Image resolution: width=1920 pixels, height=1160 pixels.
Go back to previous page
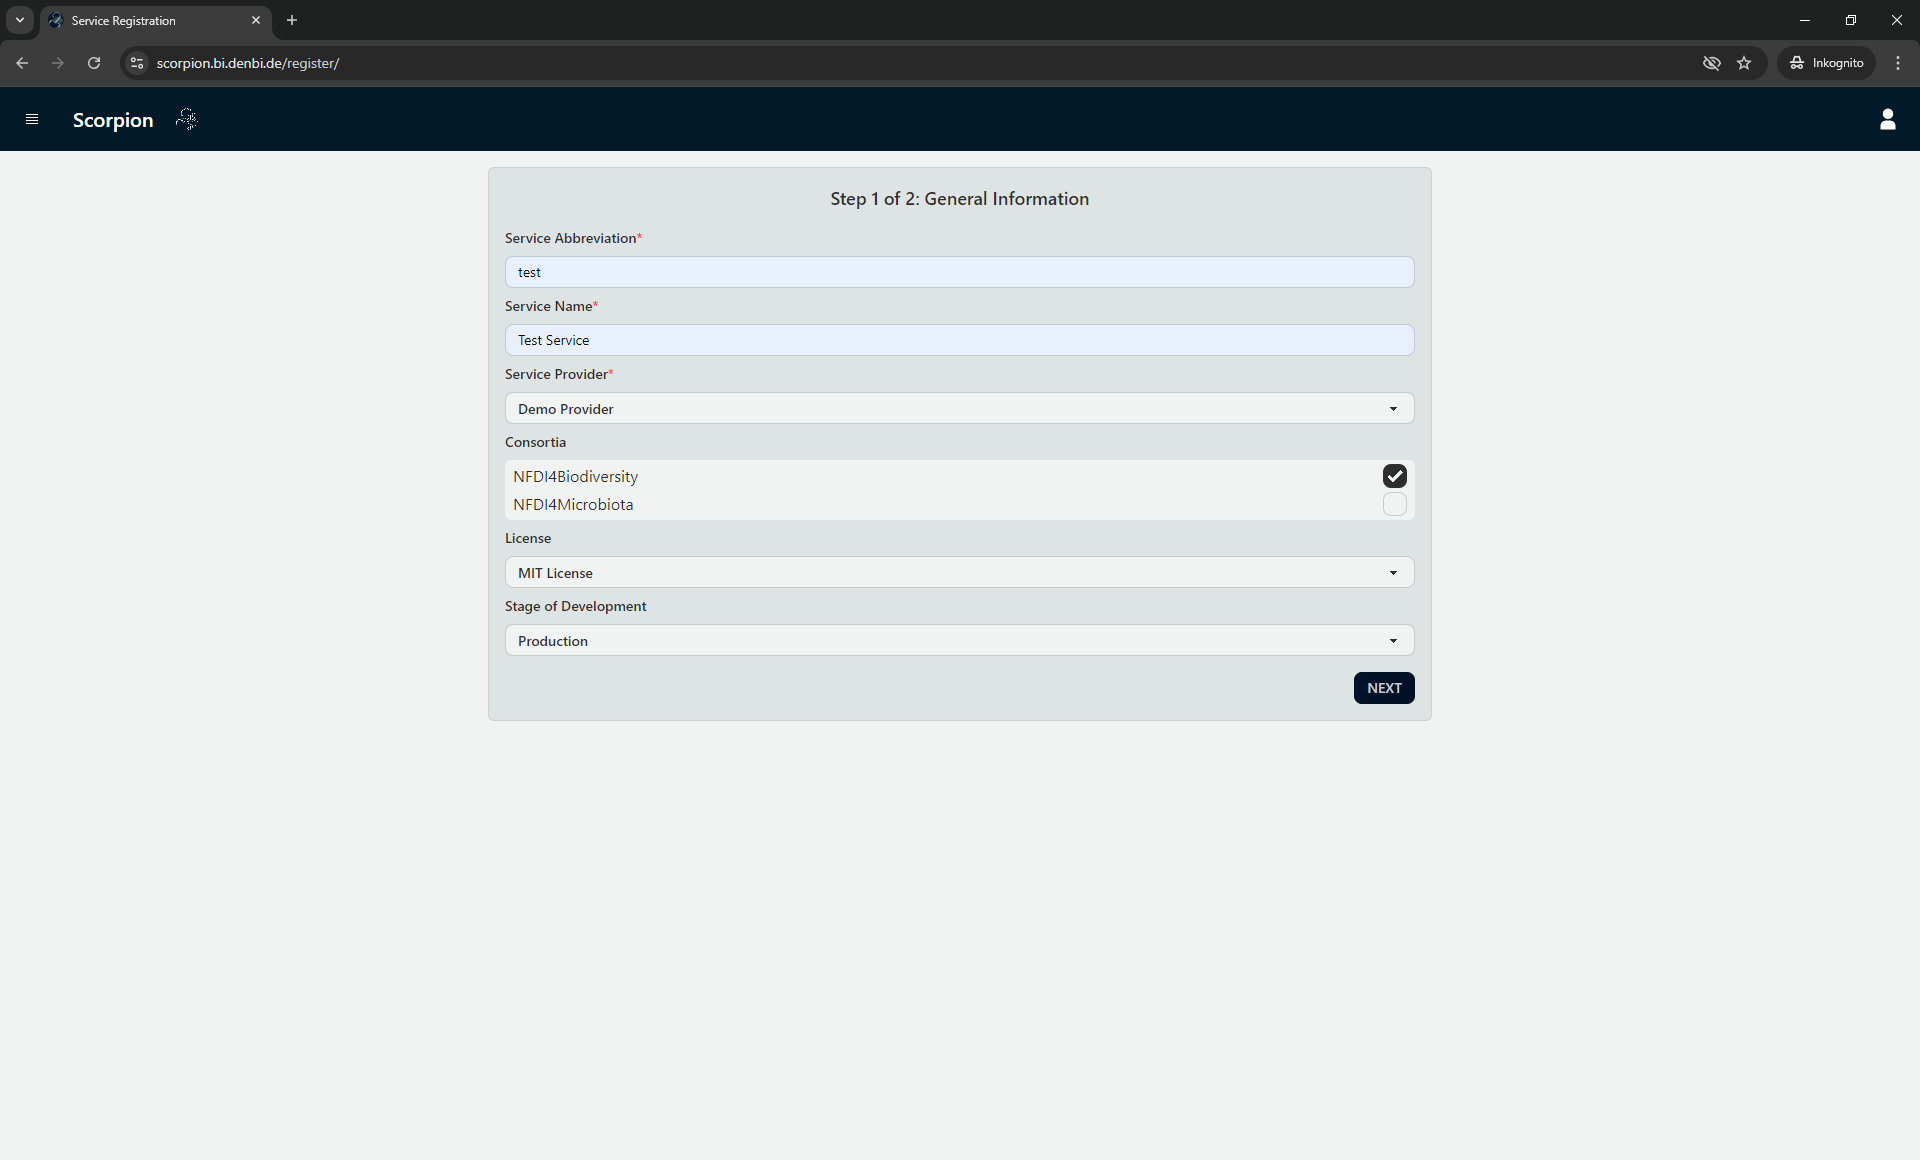[x=22, y=63]
